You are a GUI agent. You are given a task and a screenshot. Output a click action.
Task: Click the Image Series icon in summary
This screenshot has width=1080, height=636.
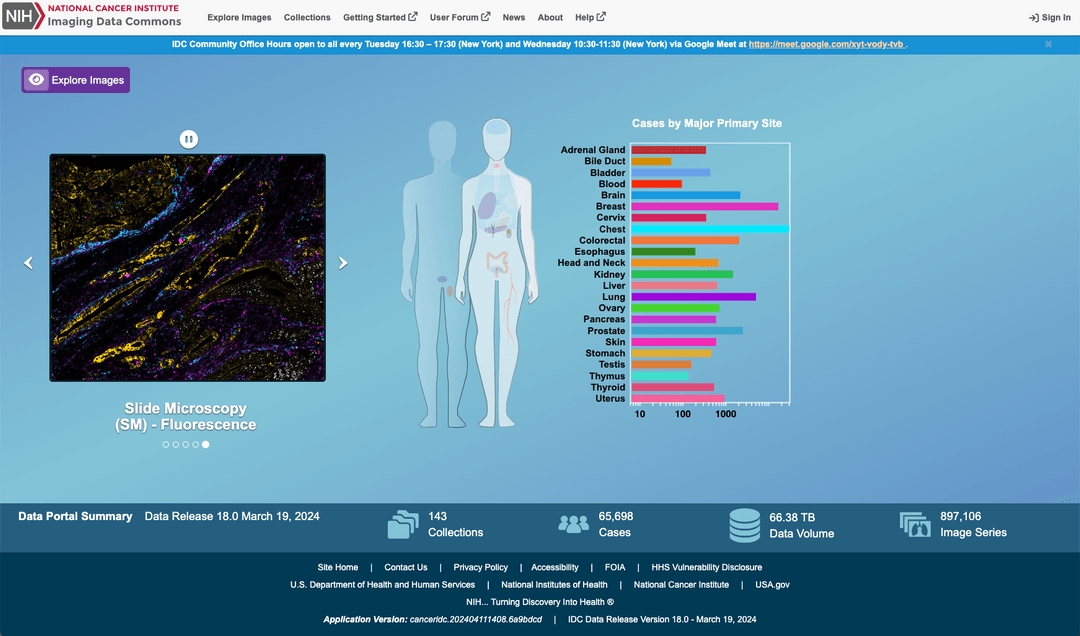pos(915,525)
